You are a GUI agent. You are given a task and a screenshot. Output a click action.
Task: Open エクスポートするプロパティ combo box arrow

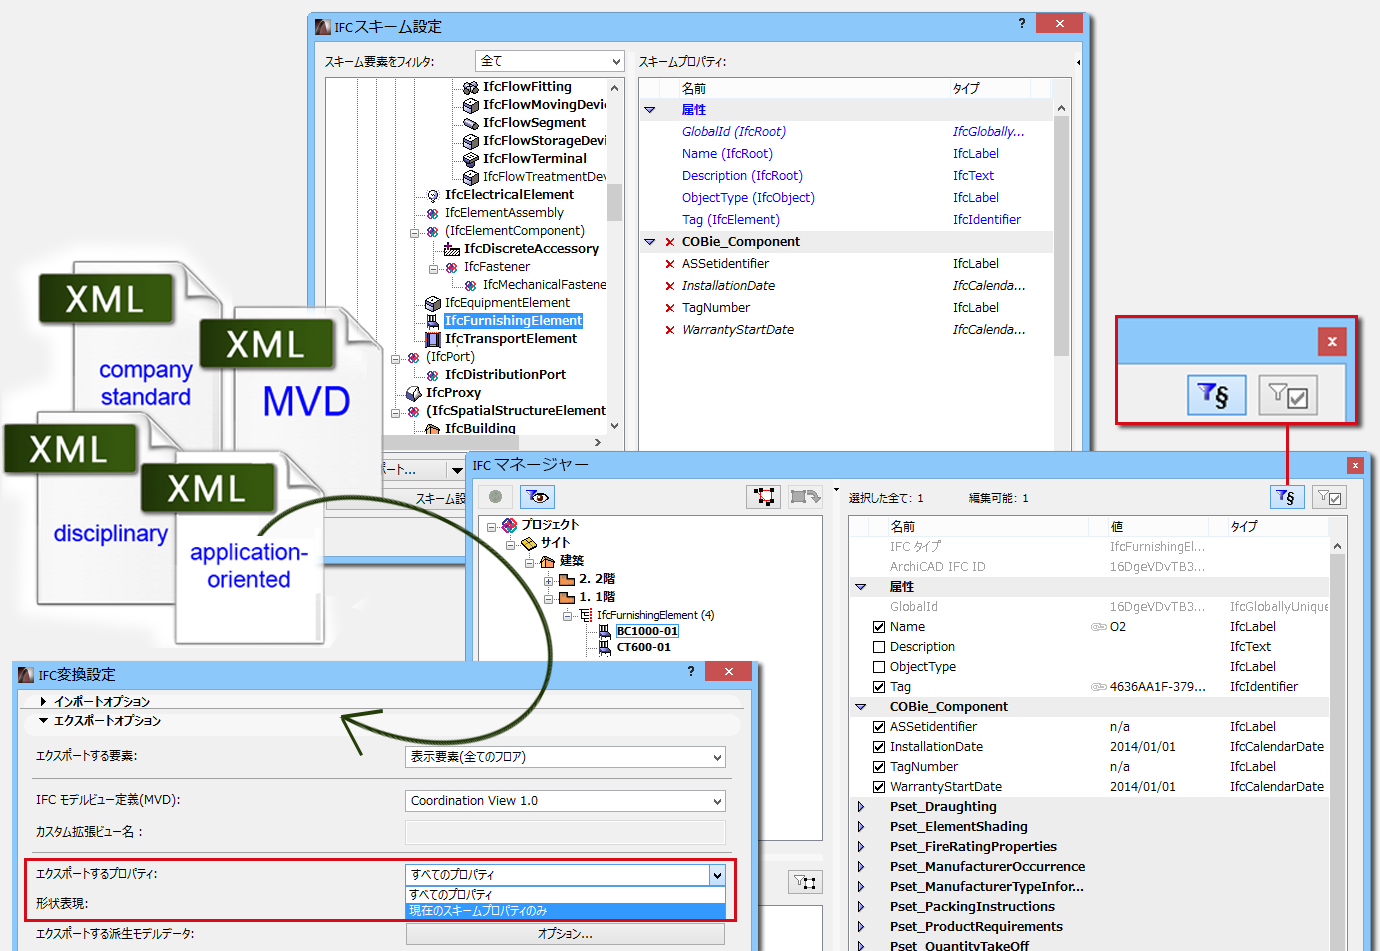(x=717, y=875)
